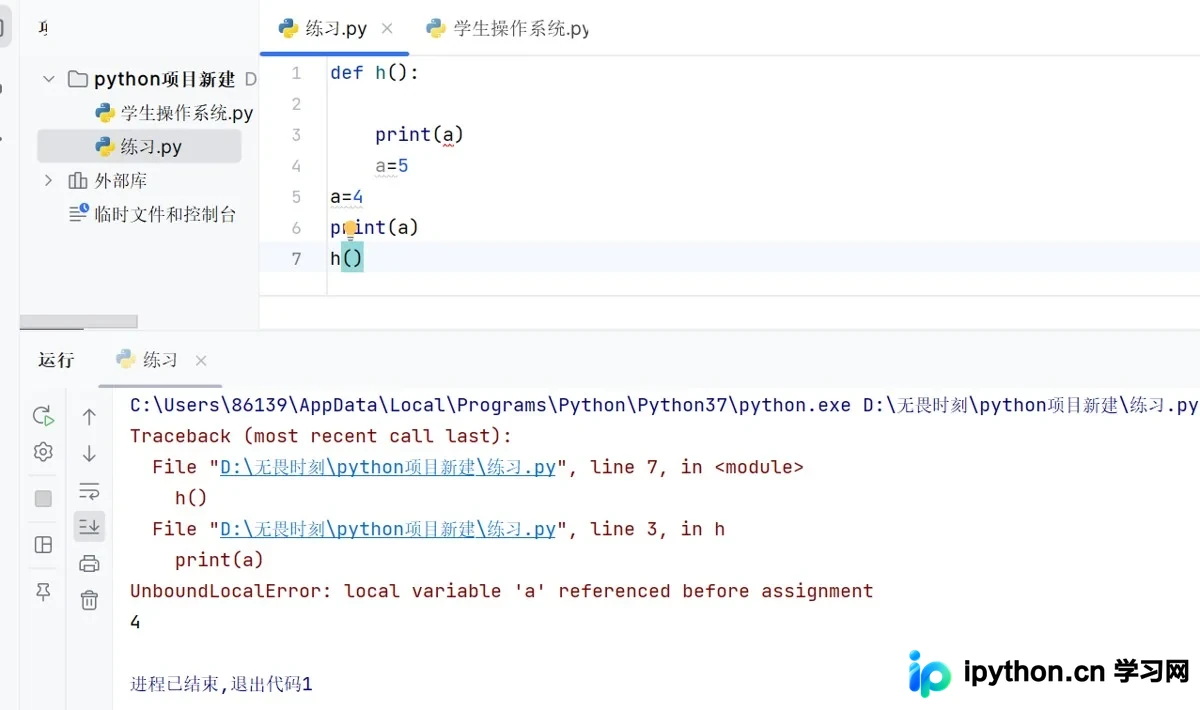Viewport: 1200px width, 710px height.
Task: Open the layout restore icon in run panel
Action: tap(43, 545)
